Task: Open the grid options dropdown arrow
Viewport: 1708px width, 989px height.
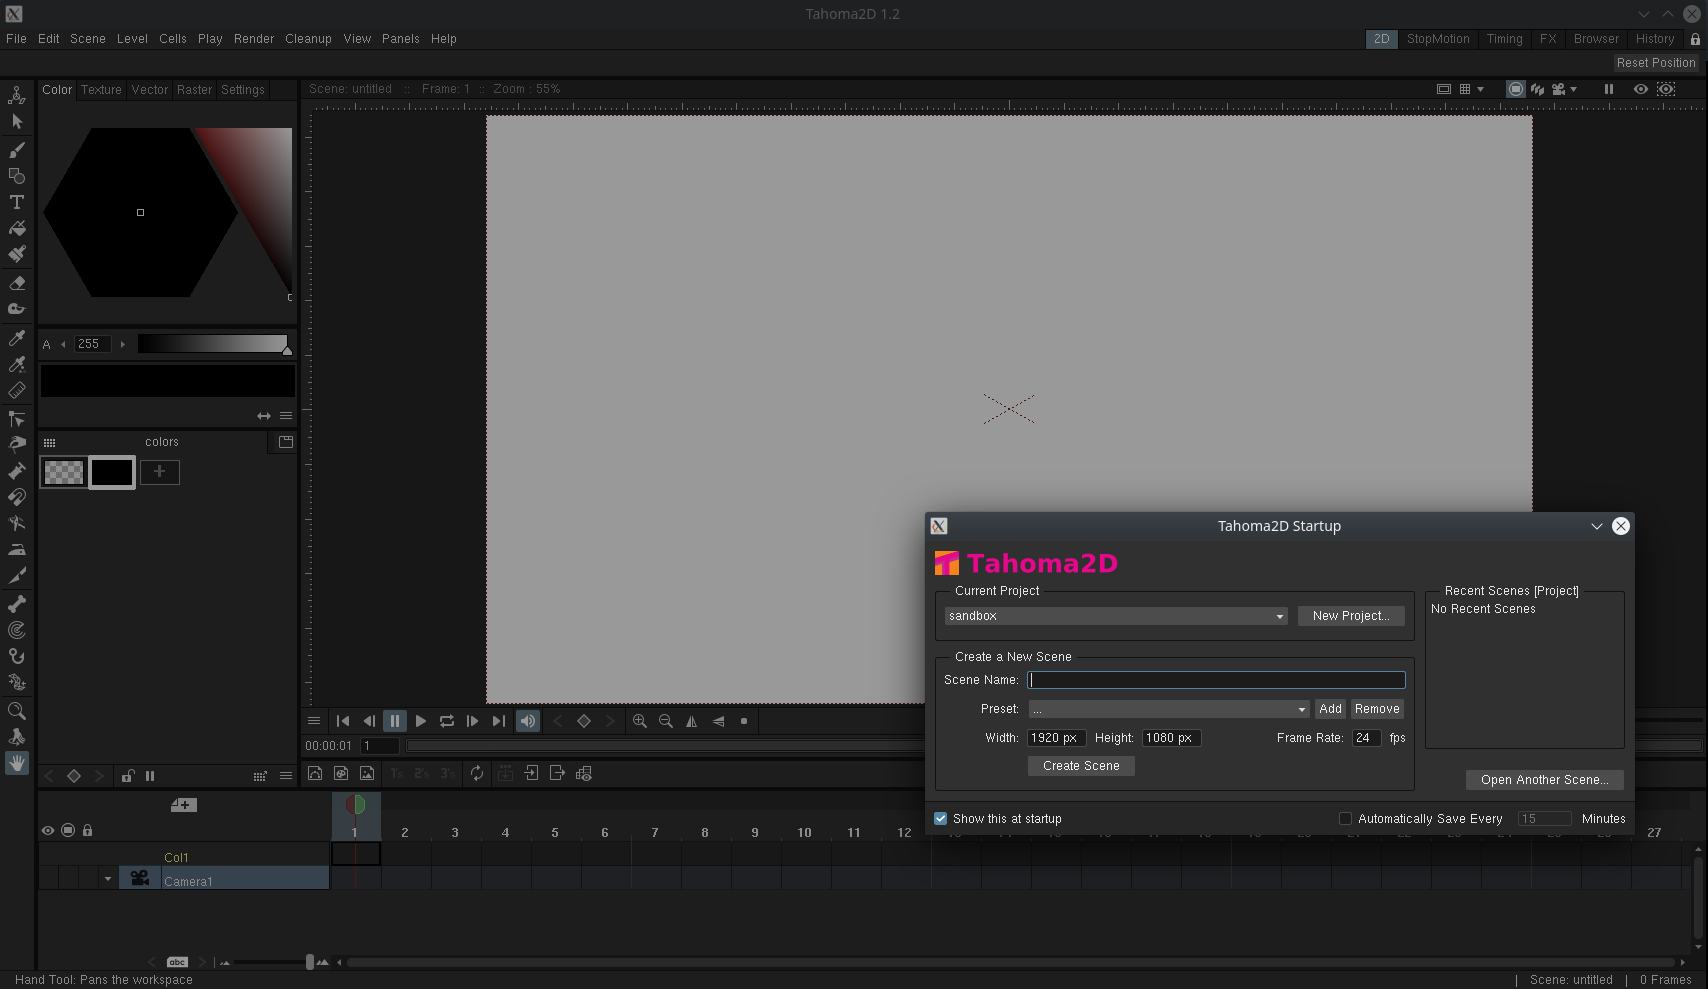Action: click(1480, 89)
